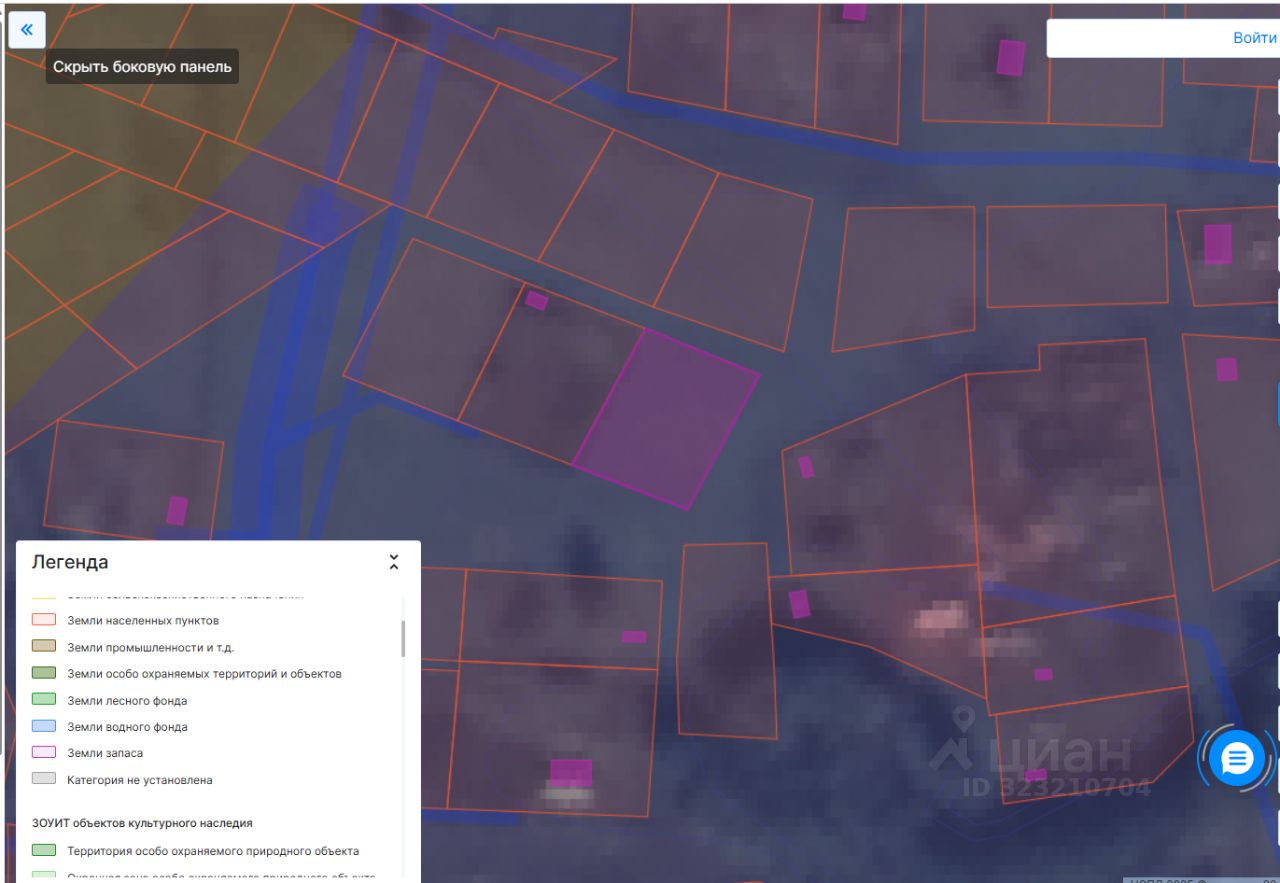Click the legend label Земли запаса
Image resolution: width=1280 pixels, height=883 pixels.
pyautogui.click(x=105, y=753)
